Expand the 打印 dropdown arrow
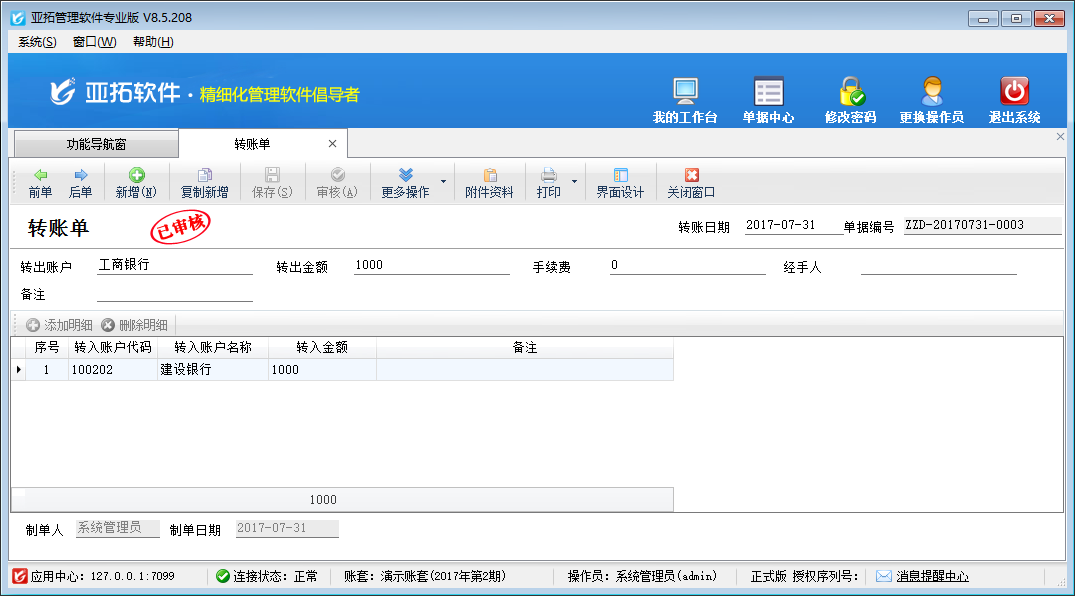The width and height of the screenshot is (1075, 596). pyautogui.click(x=574, y=182)
